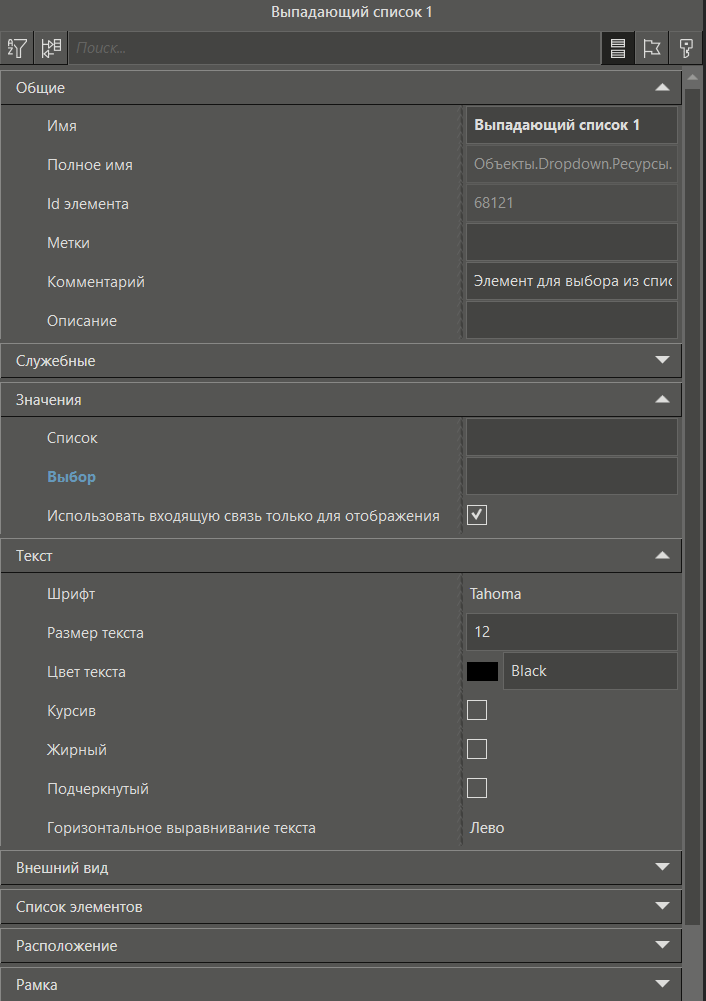
Task: Select the alphabetical sort filter icon
Action: click(x=16, y=47)
